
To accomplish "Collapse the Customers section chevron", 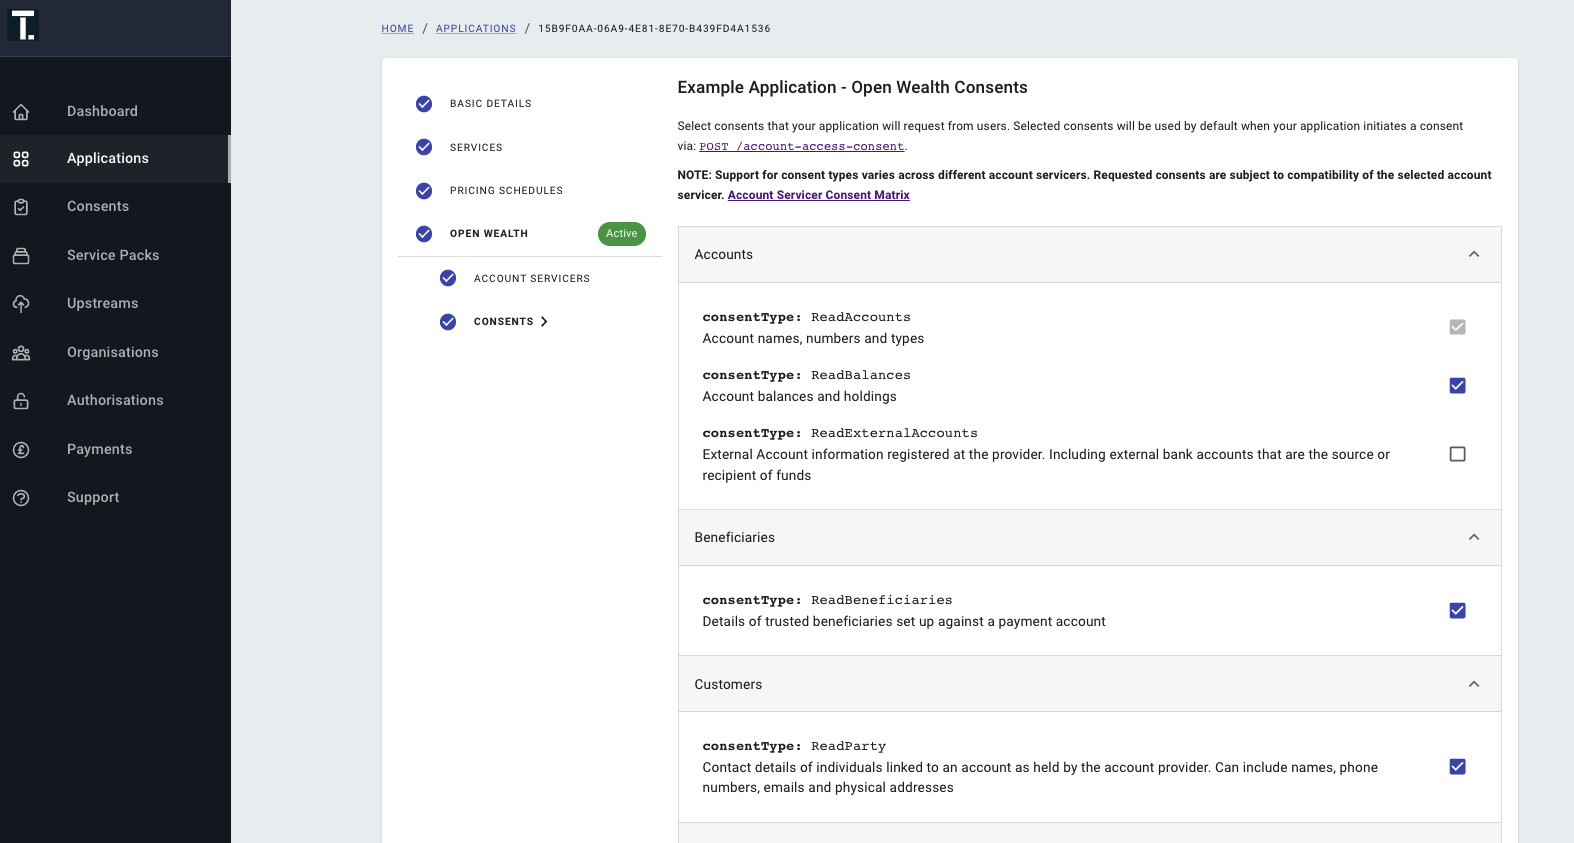I will pos(1473,685).
